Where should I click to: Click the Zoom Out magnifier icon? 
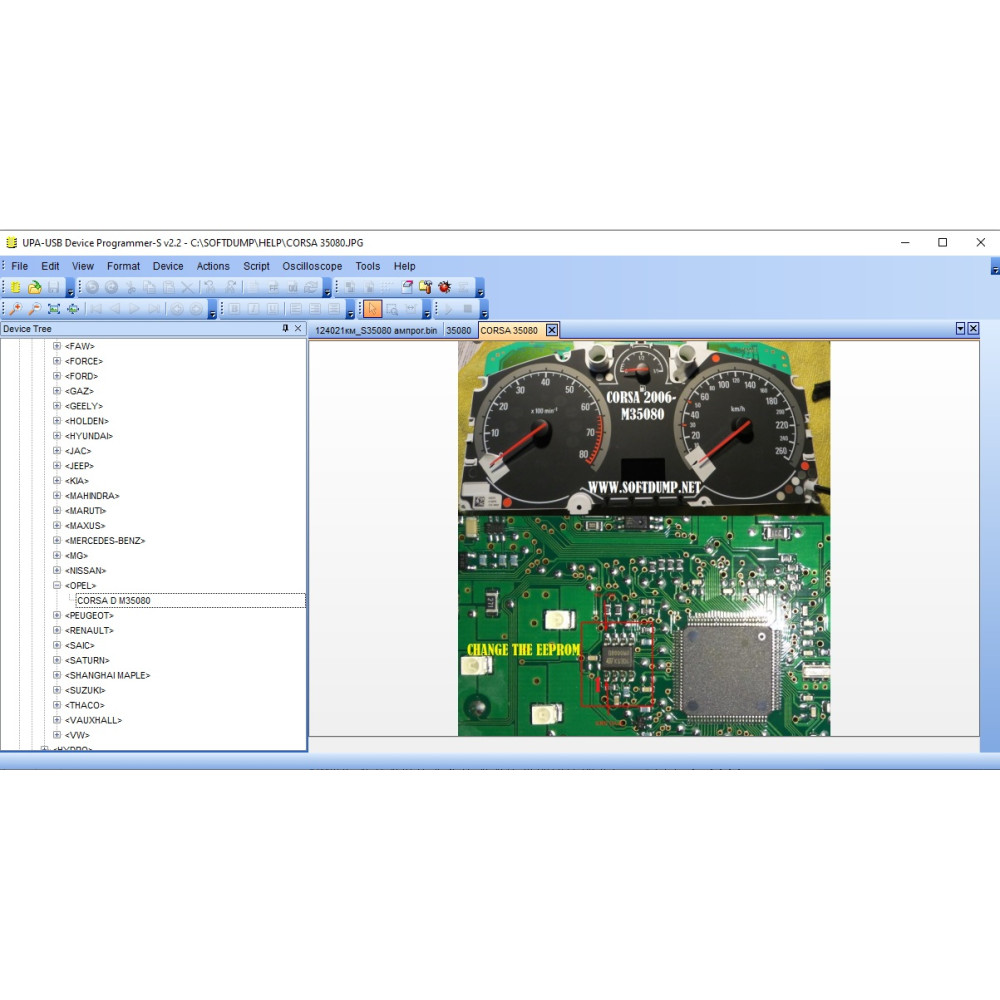[34, 309]
